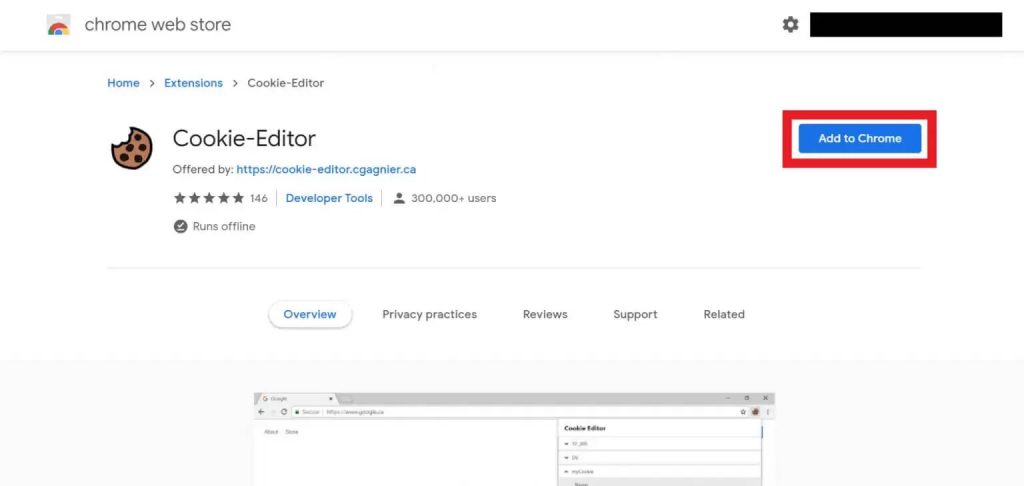Open the settings gear icon

pos(790,25)
